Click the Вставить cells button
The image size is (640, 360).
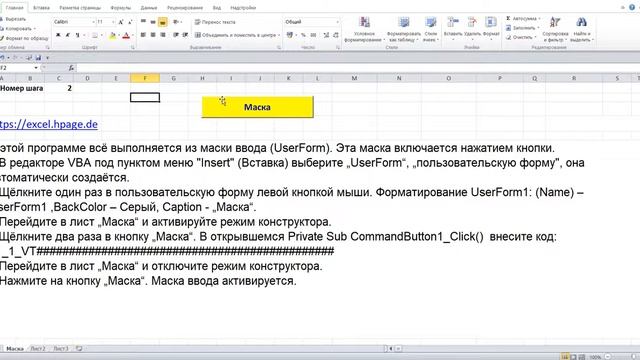coord(453,28)
